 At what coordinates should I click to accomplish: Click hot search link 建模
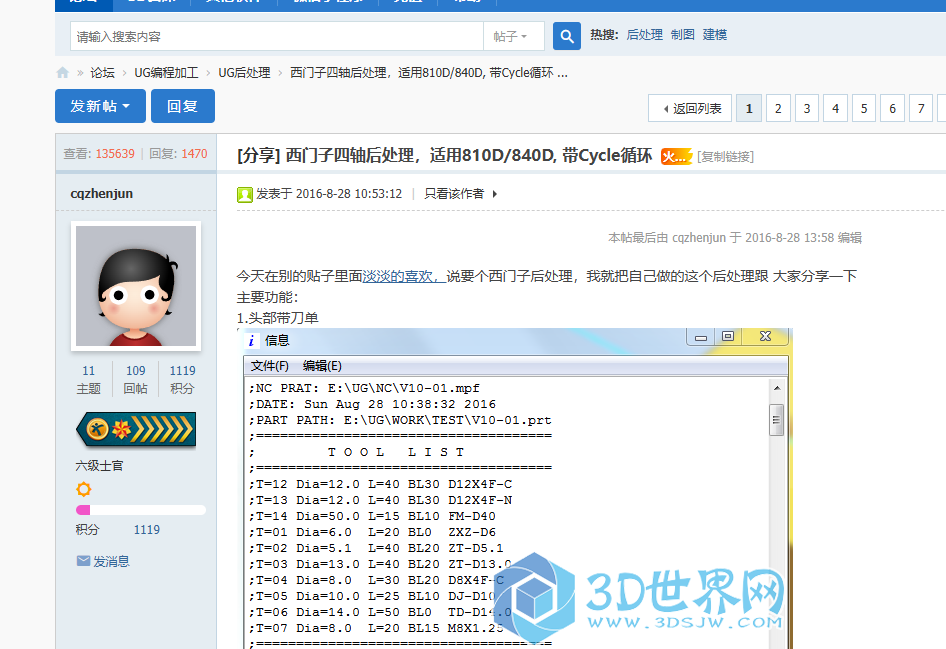[714, 34]
